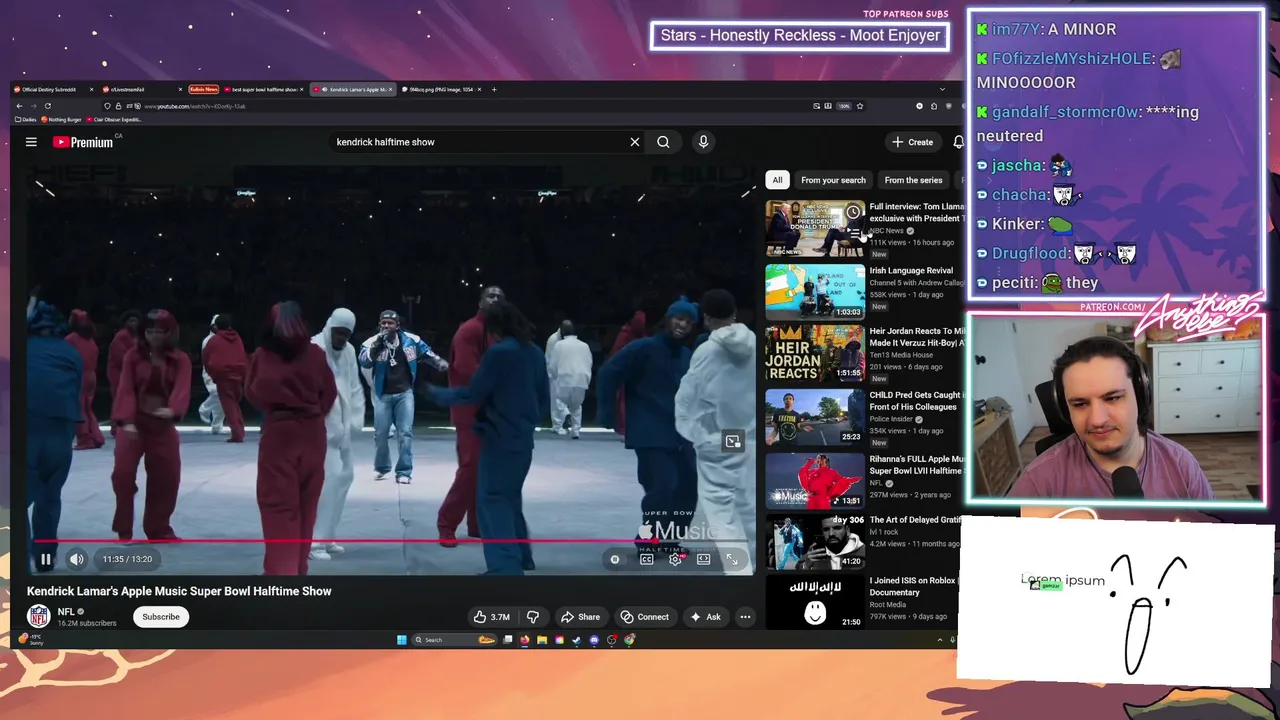Pause the halftime show video
1280x720 pixels.
coord(45,559)
